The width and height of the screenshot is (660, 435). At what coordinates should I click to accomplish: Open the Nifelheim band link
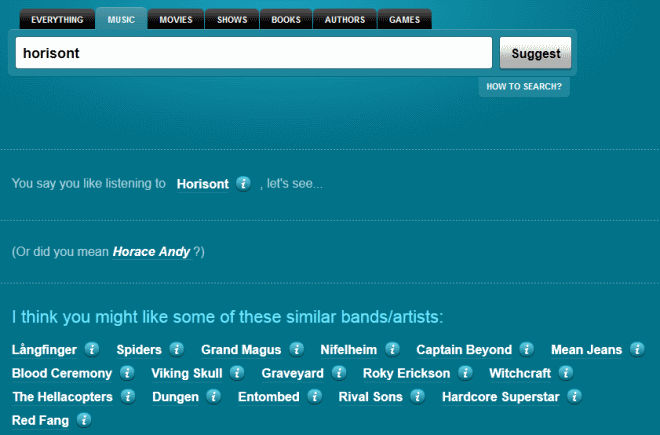point(349,350)
